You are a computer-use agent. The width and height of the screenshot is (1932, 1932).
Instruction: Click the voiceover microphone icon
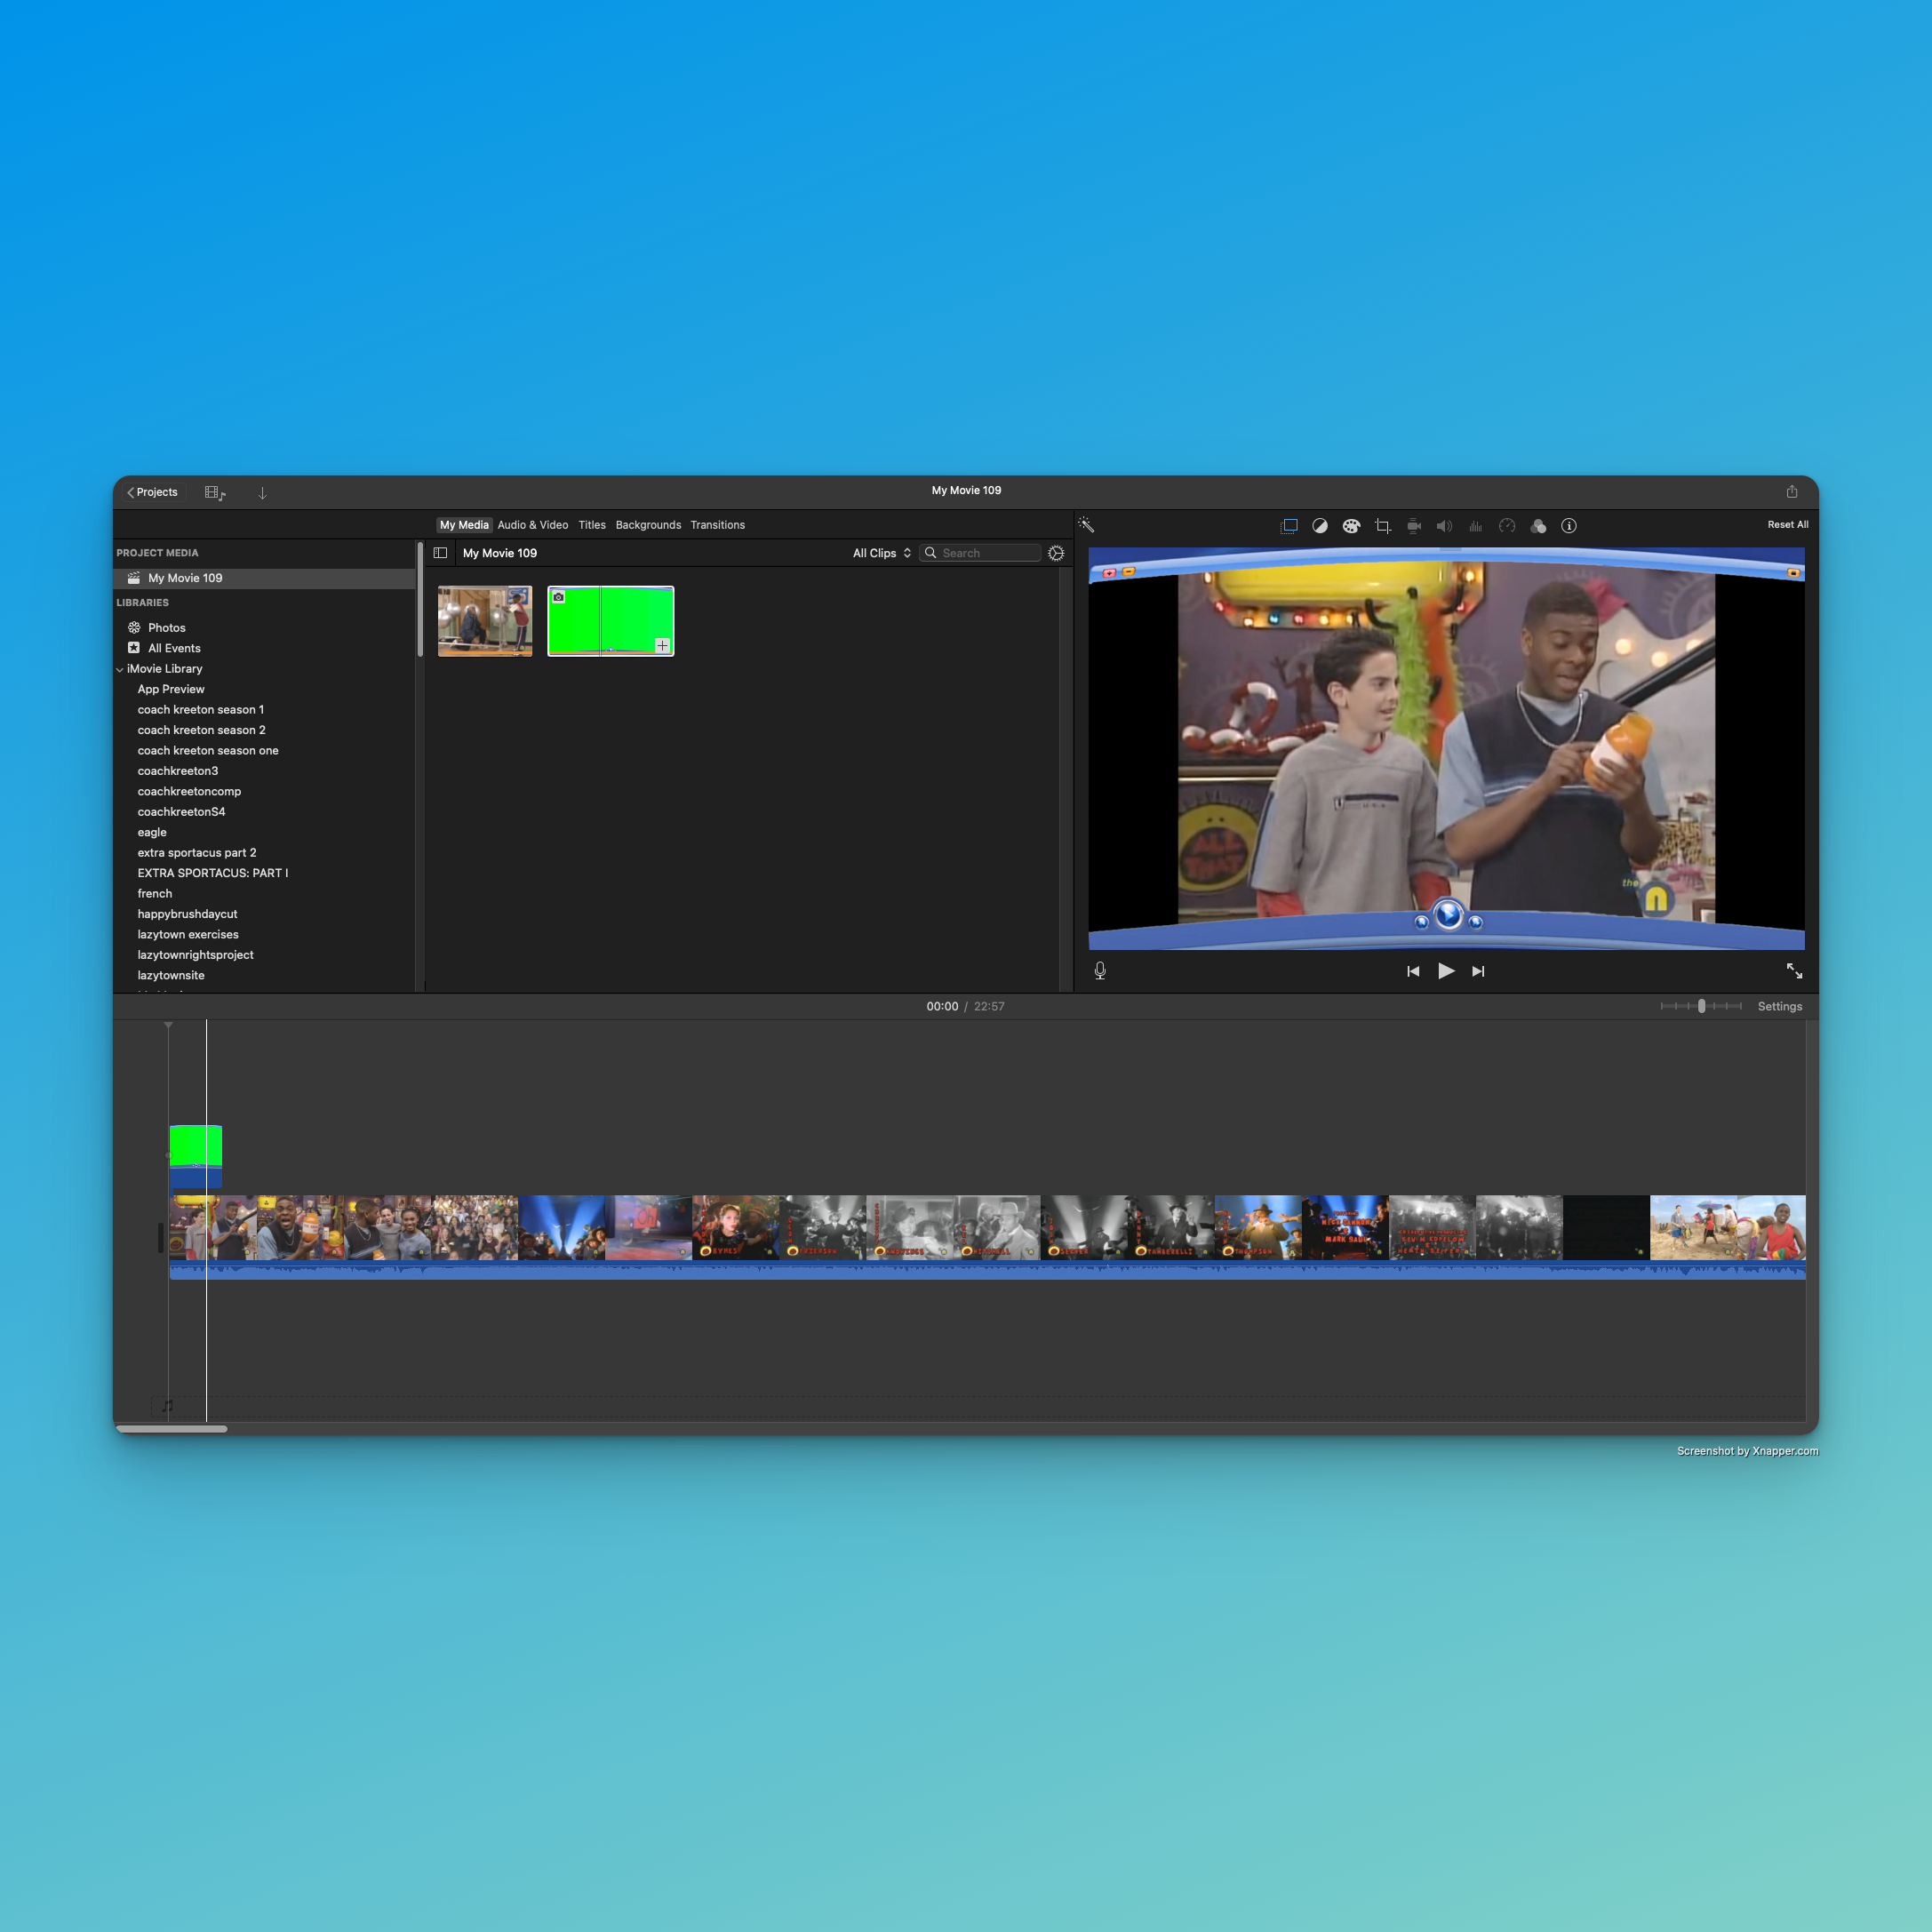1100,971
